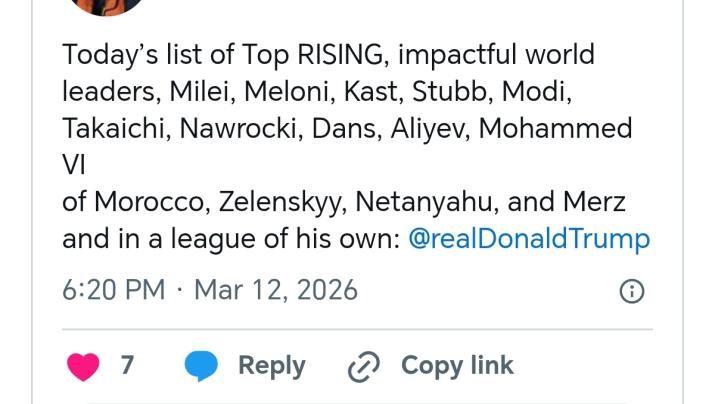The height and width of the screenshot is (404, 715).
Task: Open the 6:20 PM · Mar 12, 2026 timestamp
Action: (x=210, y=290)
